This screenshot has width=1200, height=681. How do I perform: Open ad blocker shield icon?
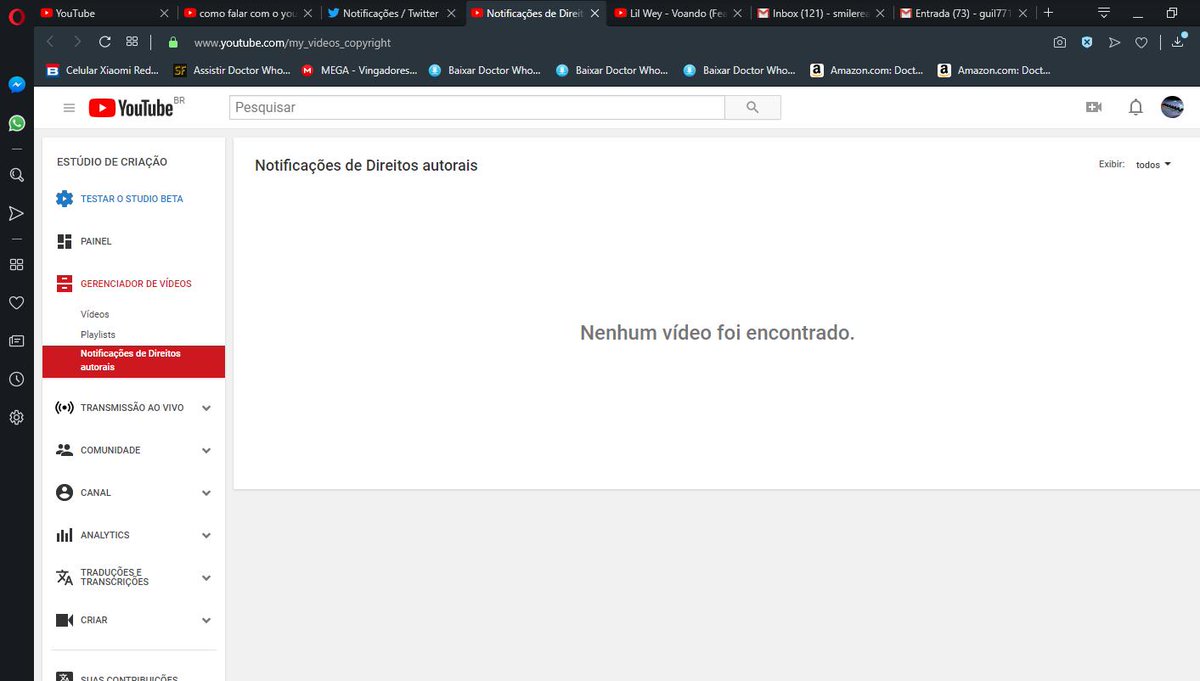pyautogui.click(x=1087, y=43)
